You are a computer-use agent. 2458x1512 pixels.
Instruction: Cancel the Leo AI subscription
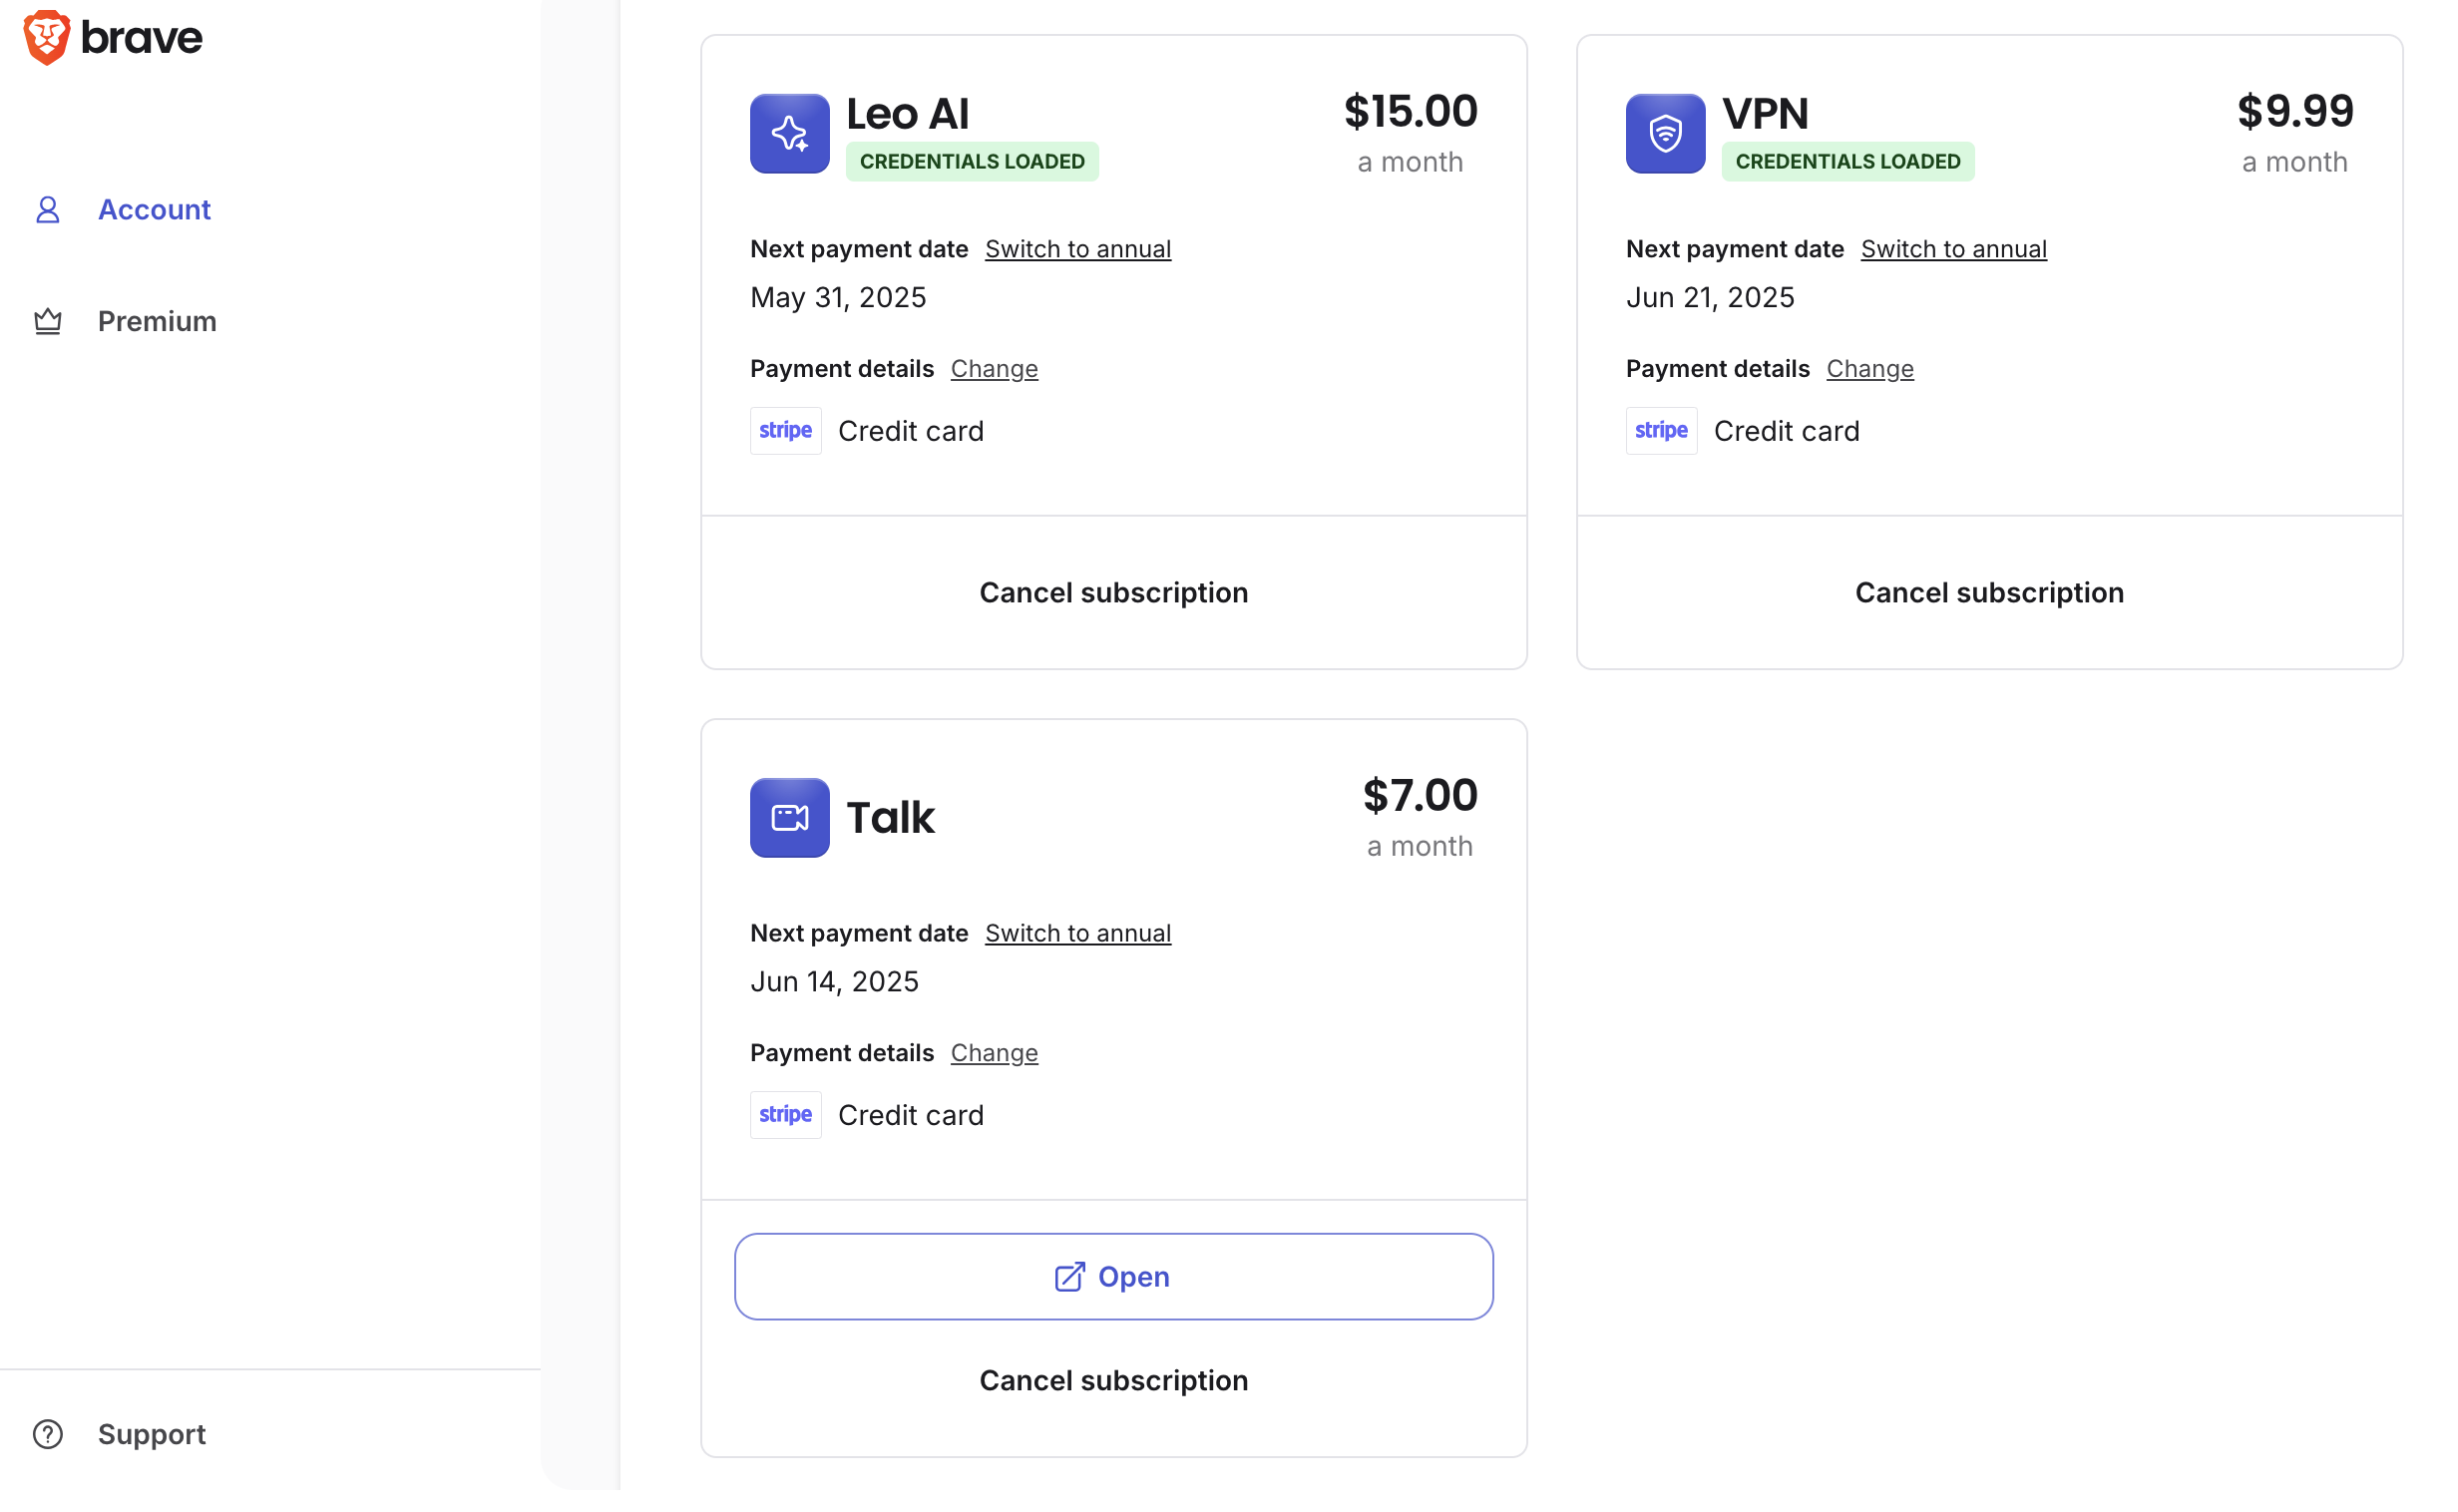(1114, 593)
